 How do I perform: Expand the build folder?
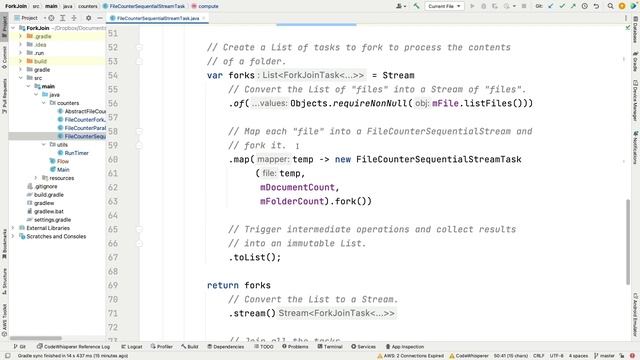pyautogui.click(x=20, y=61)
